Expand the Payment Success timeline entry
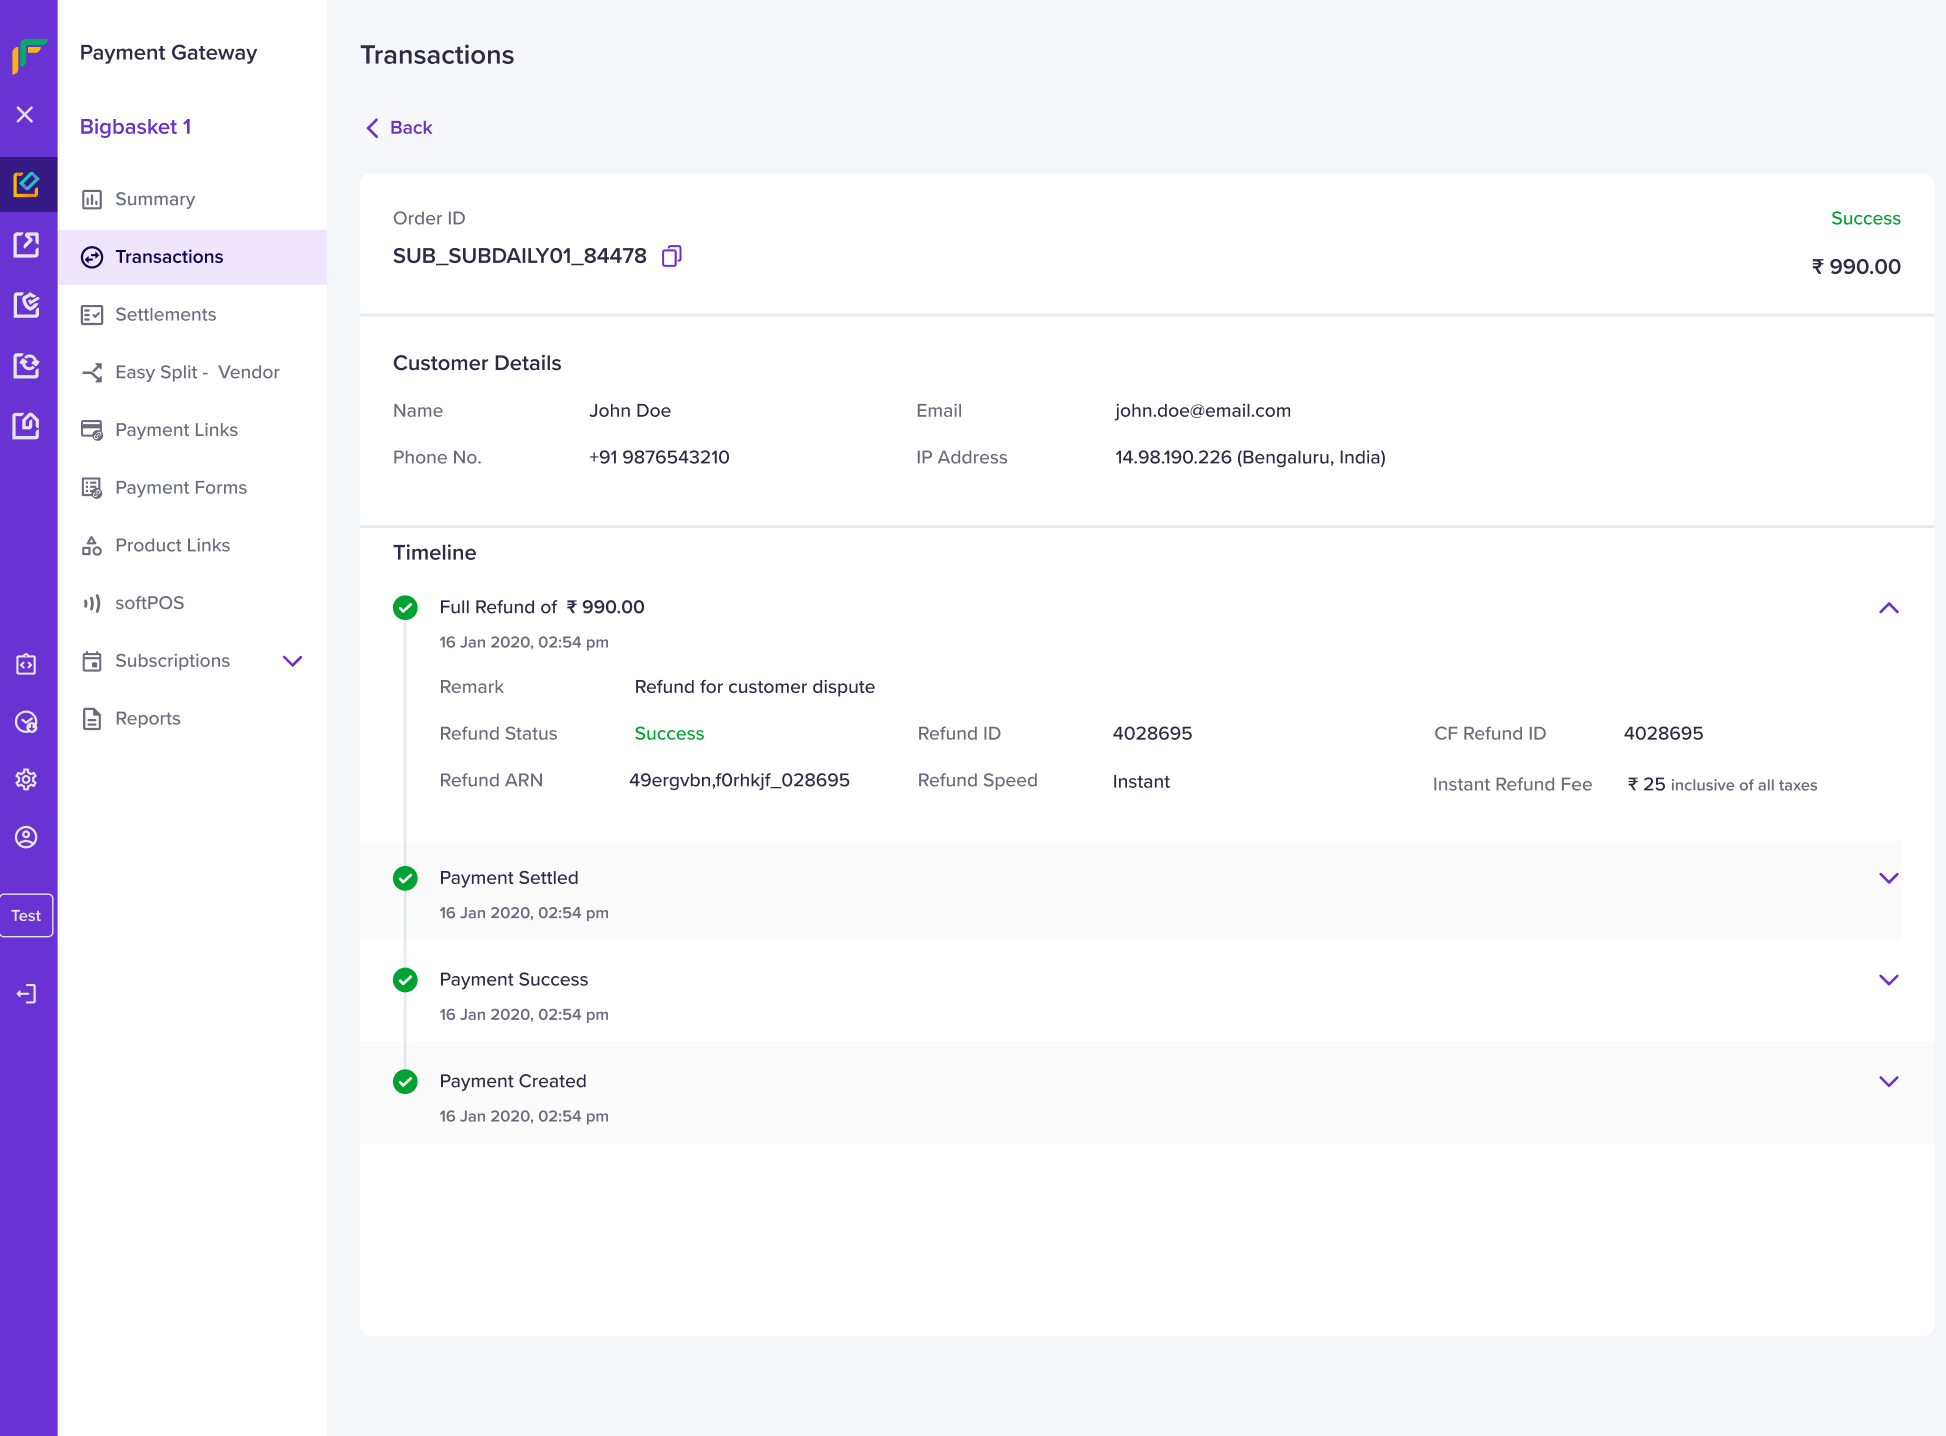Viewport: 1946px width, 1436px height. coord(1888,980)
